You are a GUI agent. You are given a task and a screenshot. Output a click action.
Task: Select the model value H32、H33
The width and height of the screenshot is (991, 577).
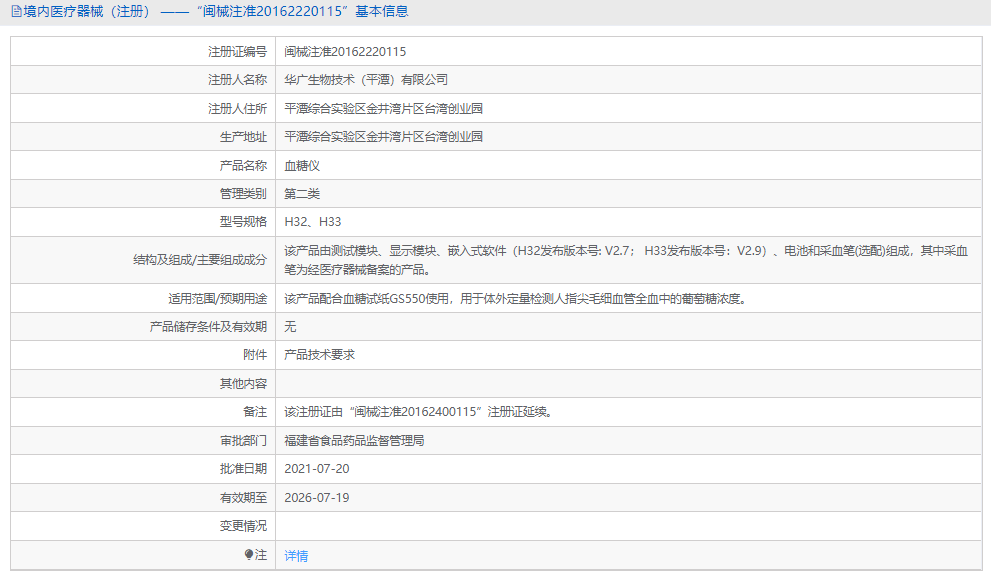(313, 222)
